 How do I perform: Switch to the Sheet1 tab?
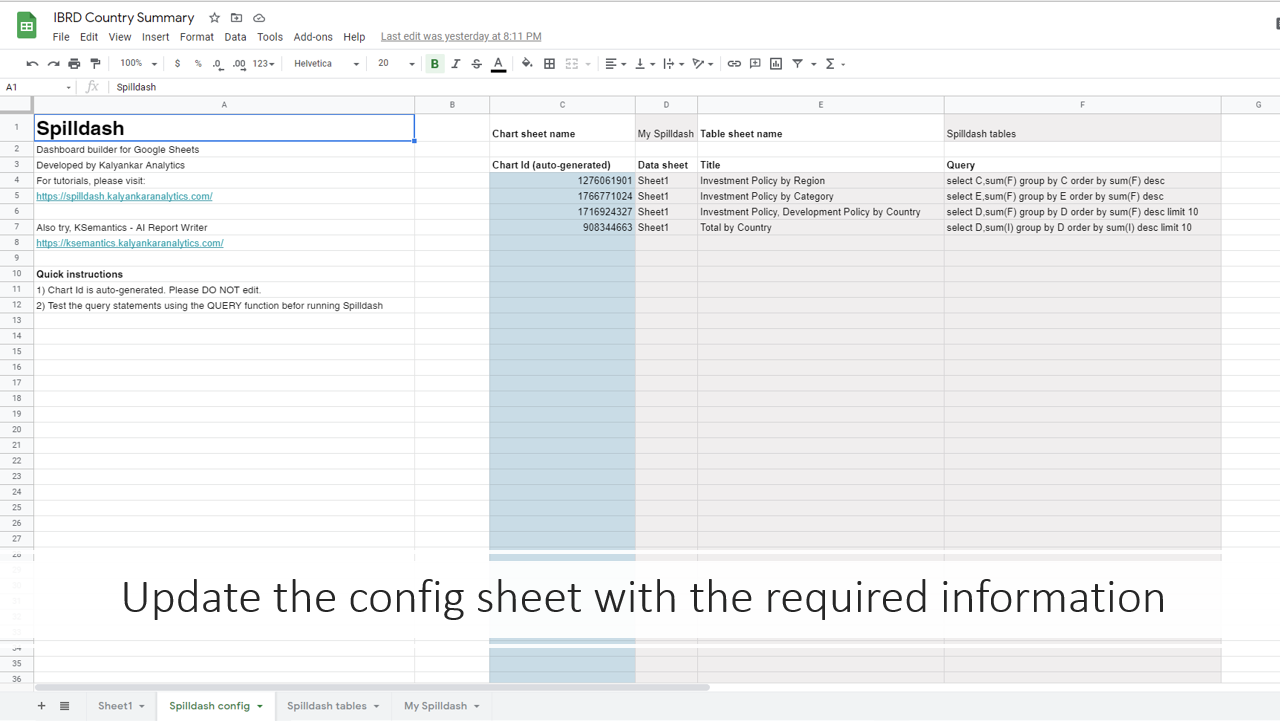click(x=121, y=706)
